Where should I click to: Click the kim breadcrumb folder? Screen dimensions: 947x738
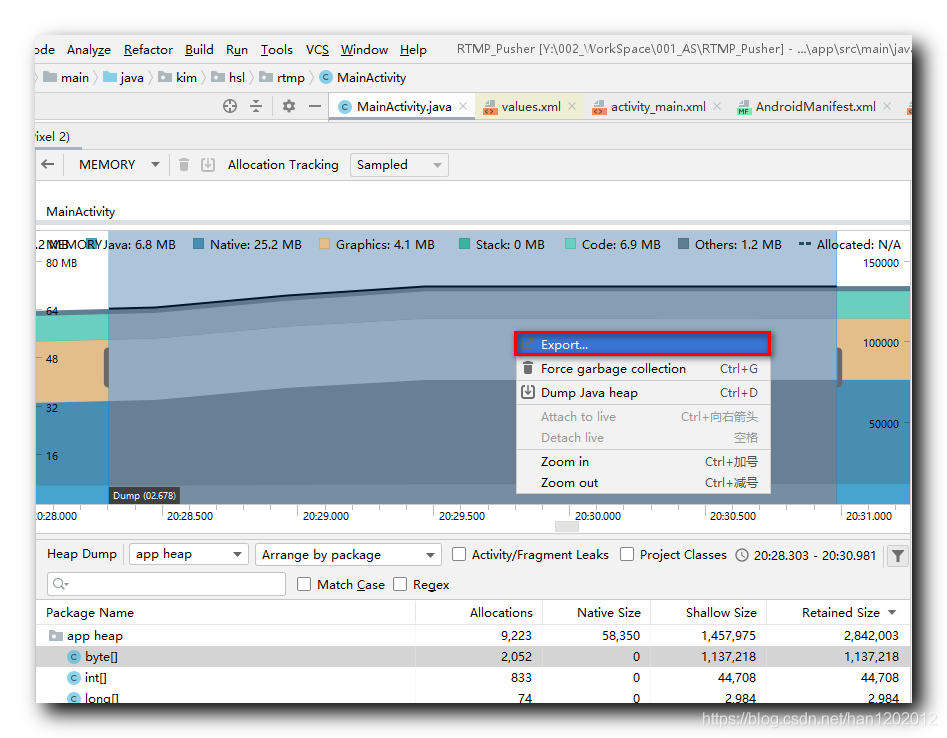tap(178, 77)
